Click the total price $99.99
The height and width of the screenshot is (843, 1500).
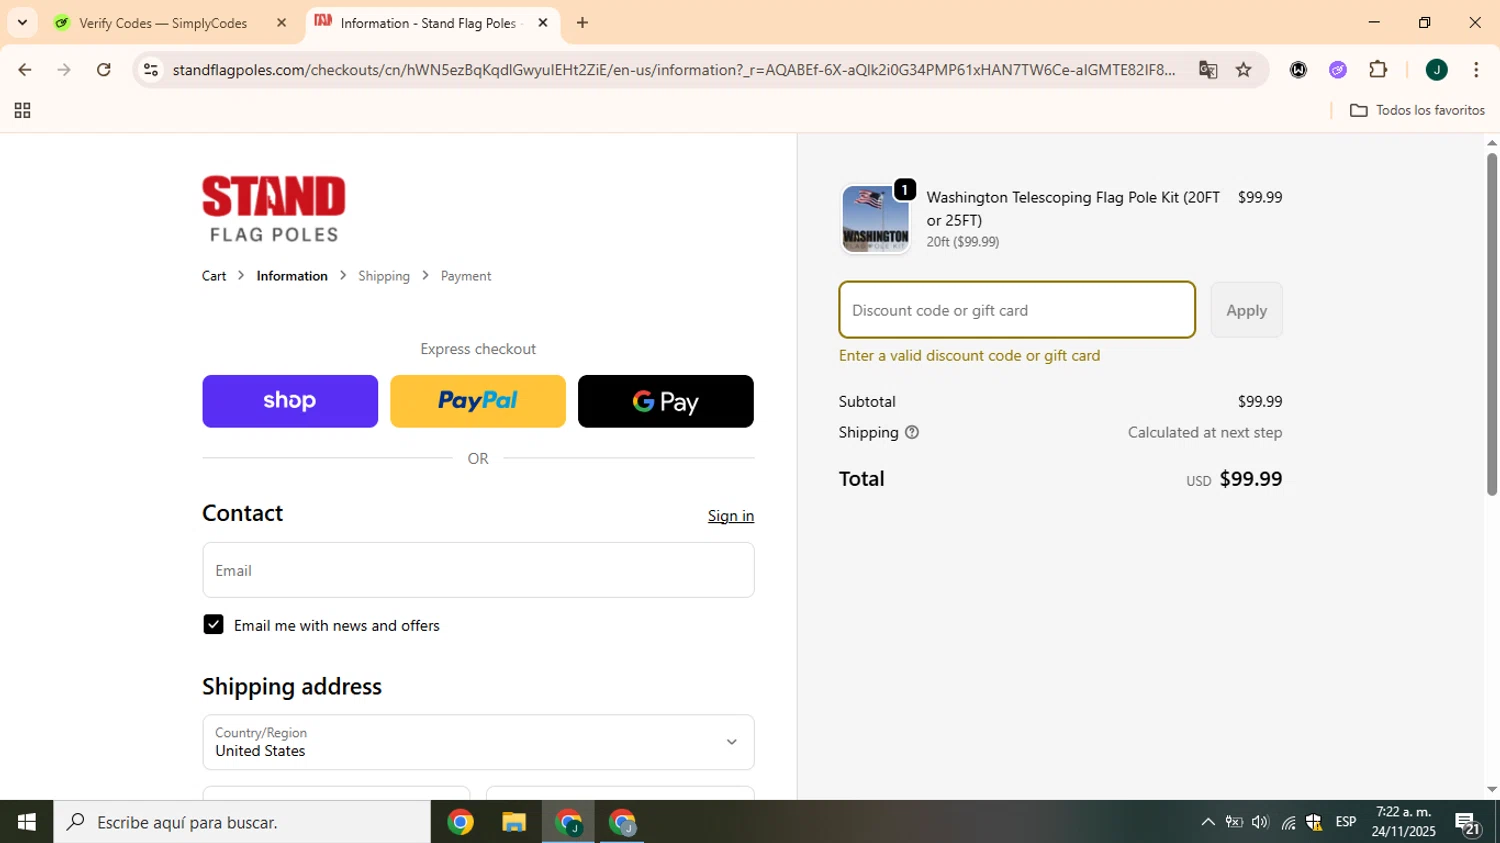[x=1251, y=479]
